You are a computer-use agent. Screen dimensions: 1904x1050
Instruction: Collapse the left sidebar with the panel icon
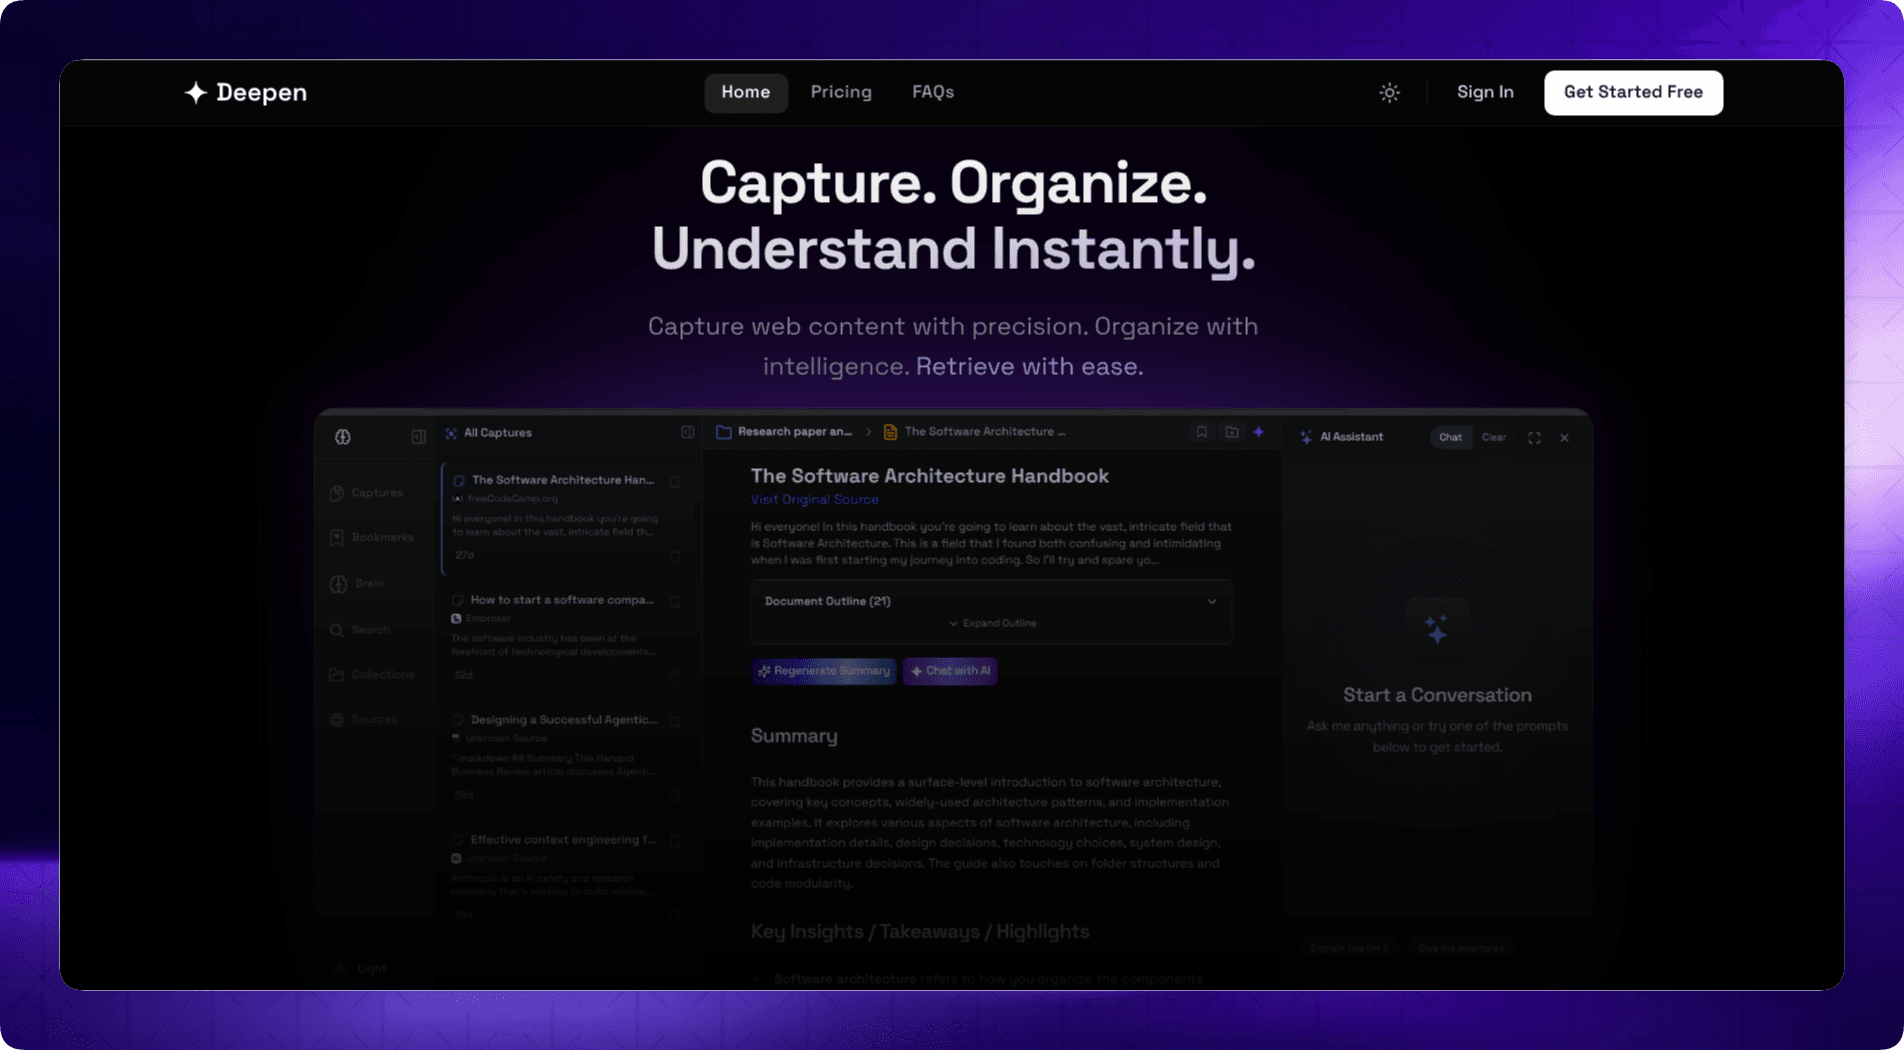click(419, 437)
